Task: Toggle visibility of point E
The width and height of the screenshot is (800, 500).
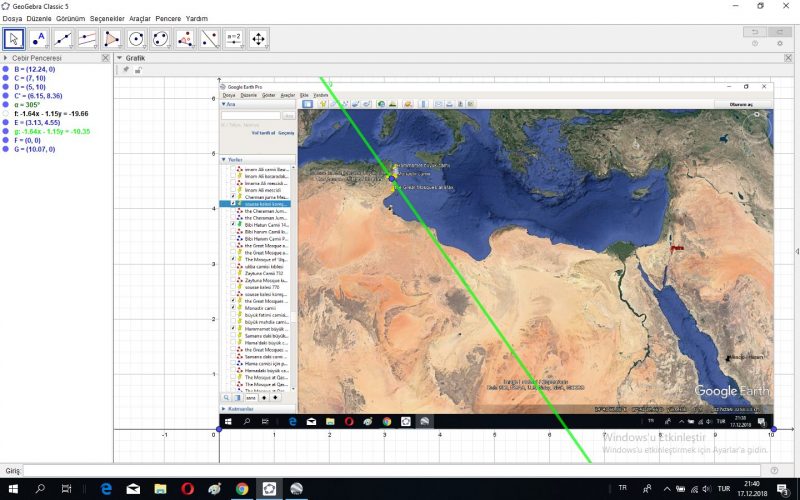Action: click(6, 122)
